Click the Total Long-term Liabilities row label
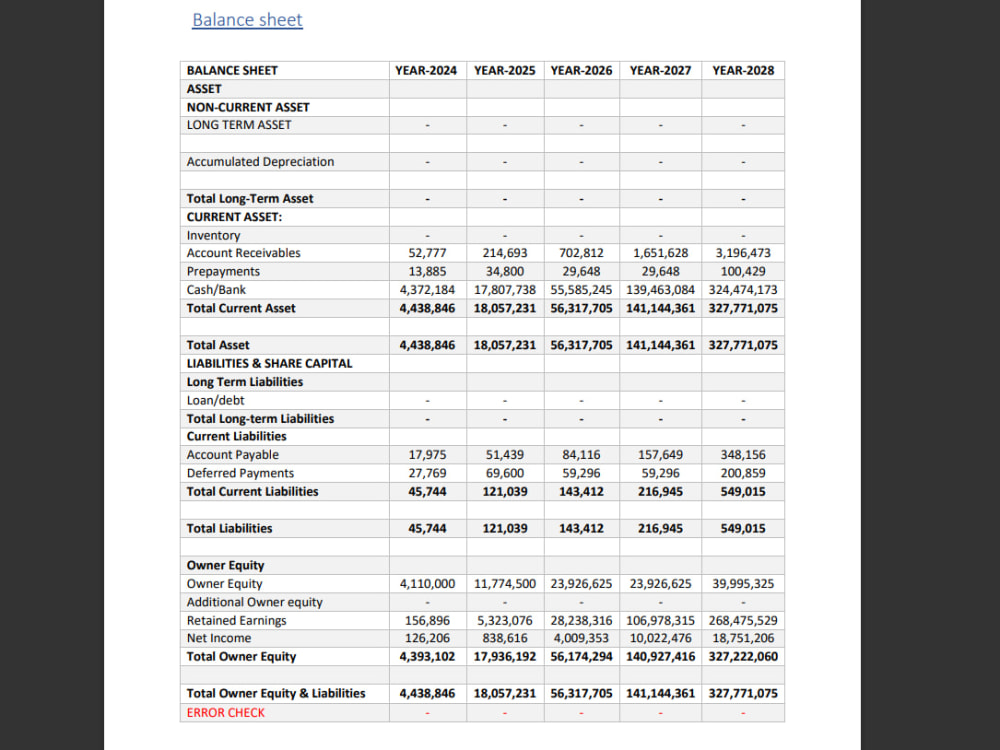The width and height of the screenshot is (1000, 750). coord(260,419)
